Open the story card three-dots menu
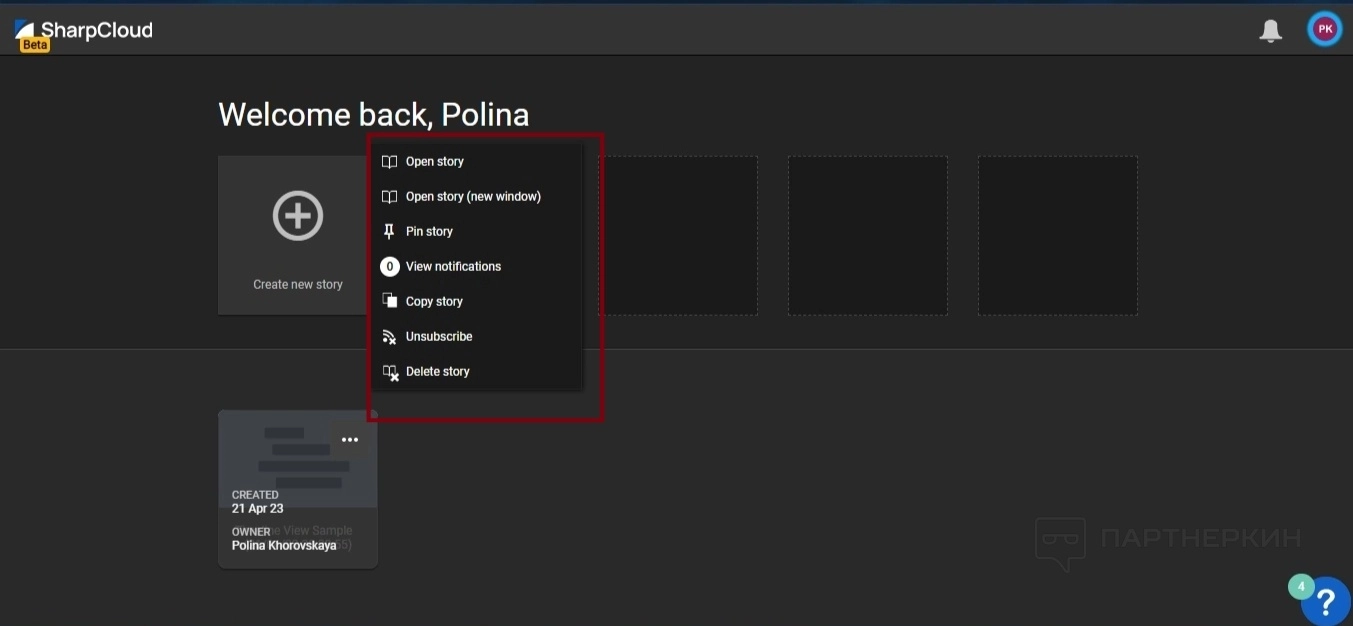Screen dimensions: 1353x626 350,440
